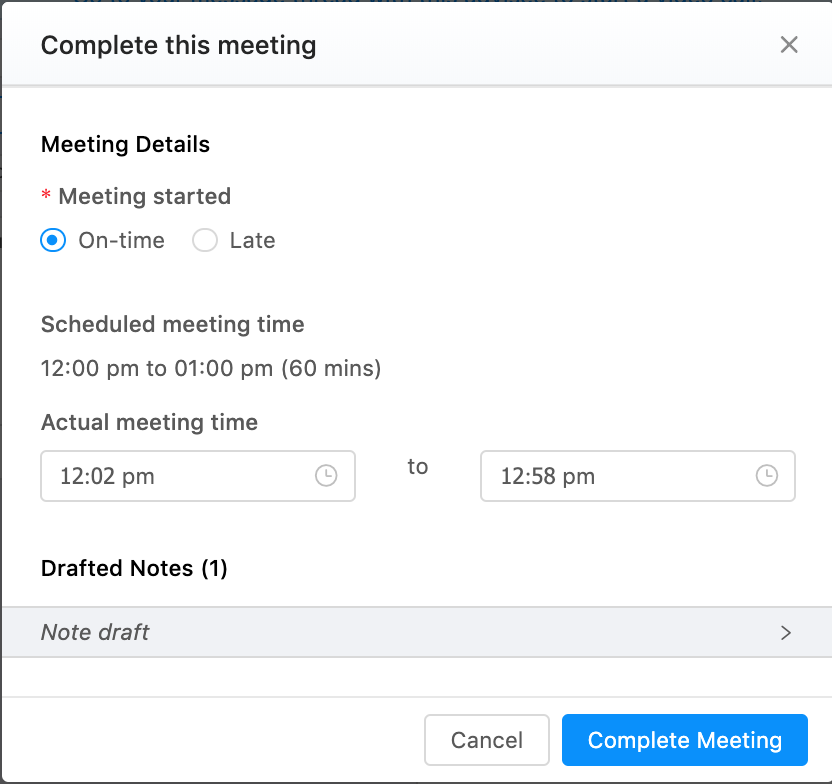The height and width of the screenshot is (784, 832).
Task: Click the Late option label text
Action: (253, 241)
